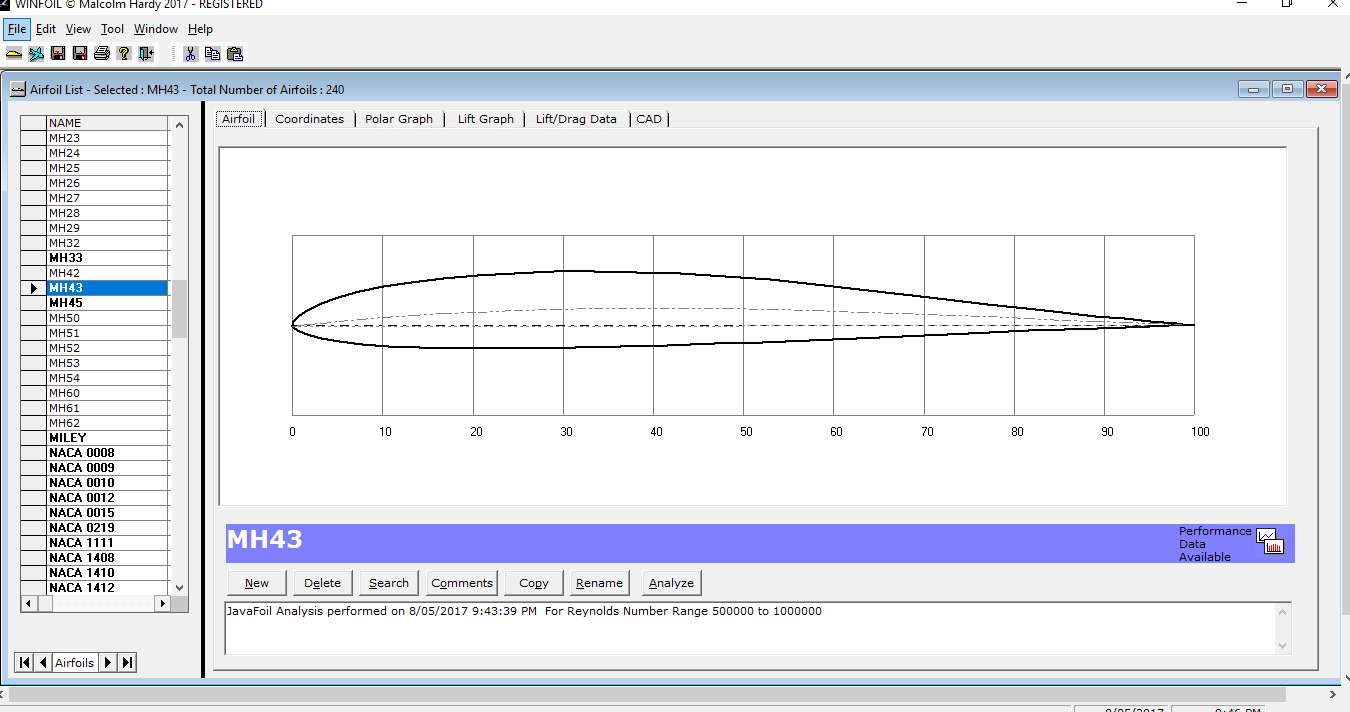Click the first floppy disk import icon

(58, 53)
